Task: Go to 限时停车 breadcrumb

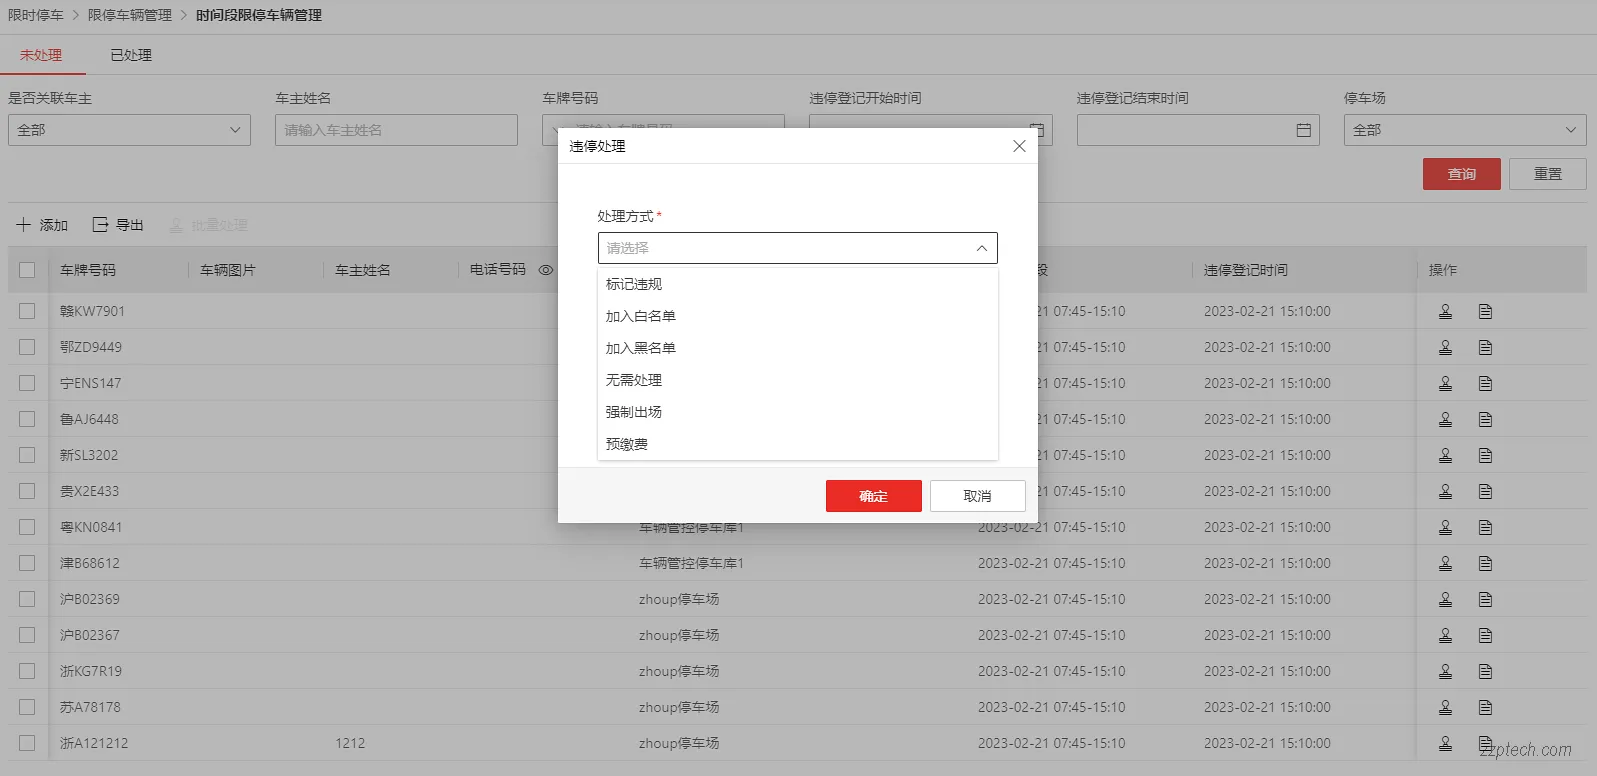Action: (x=36, y=15)
